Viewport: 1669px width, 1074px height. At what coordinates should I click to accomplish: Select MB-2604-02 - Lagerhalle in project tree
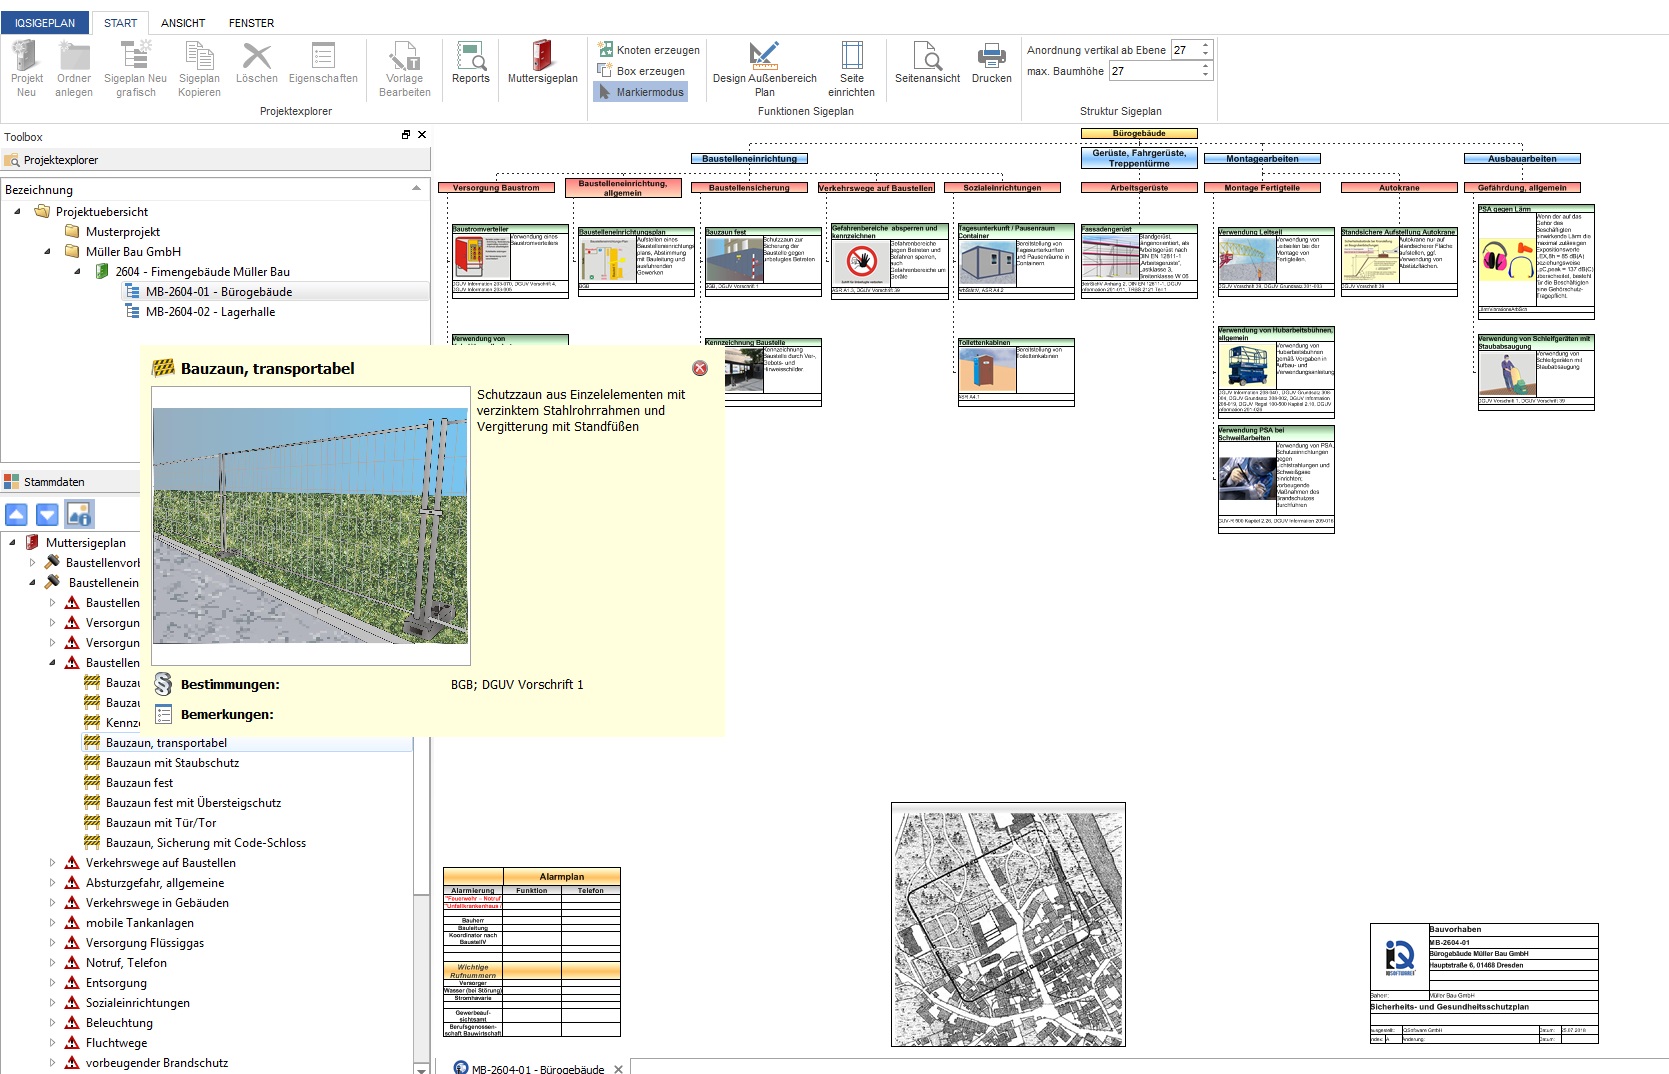point(210,312)
